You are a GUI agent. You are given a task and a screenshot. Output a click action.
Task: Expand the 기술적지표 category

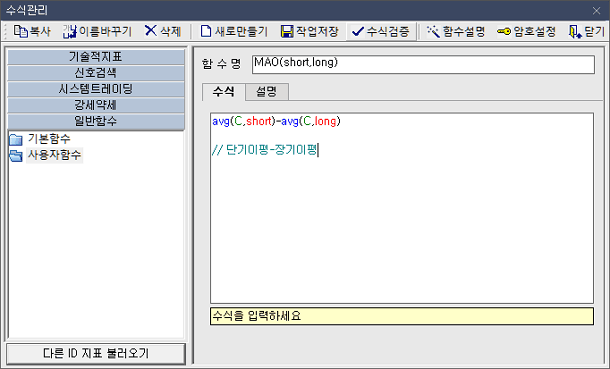pos(96,57)
